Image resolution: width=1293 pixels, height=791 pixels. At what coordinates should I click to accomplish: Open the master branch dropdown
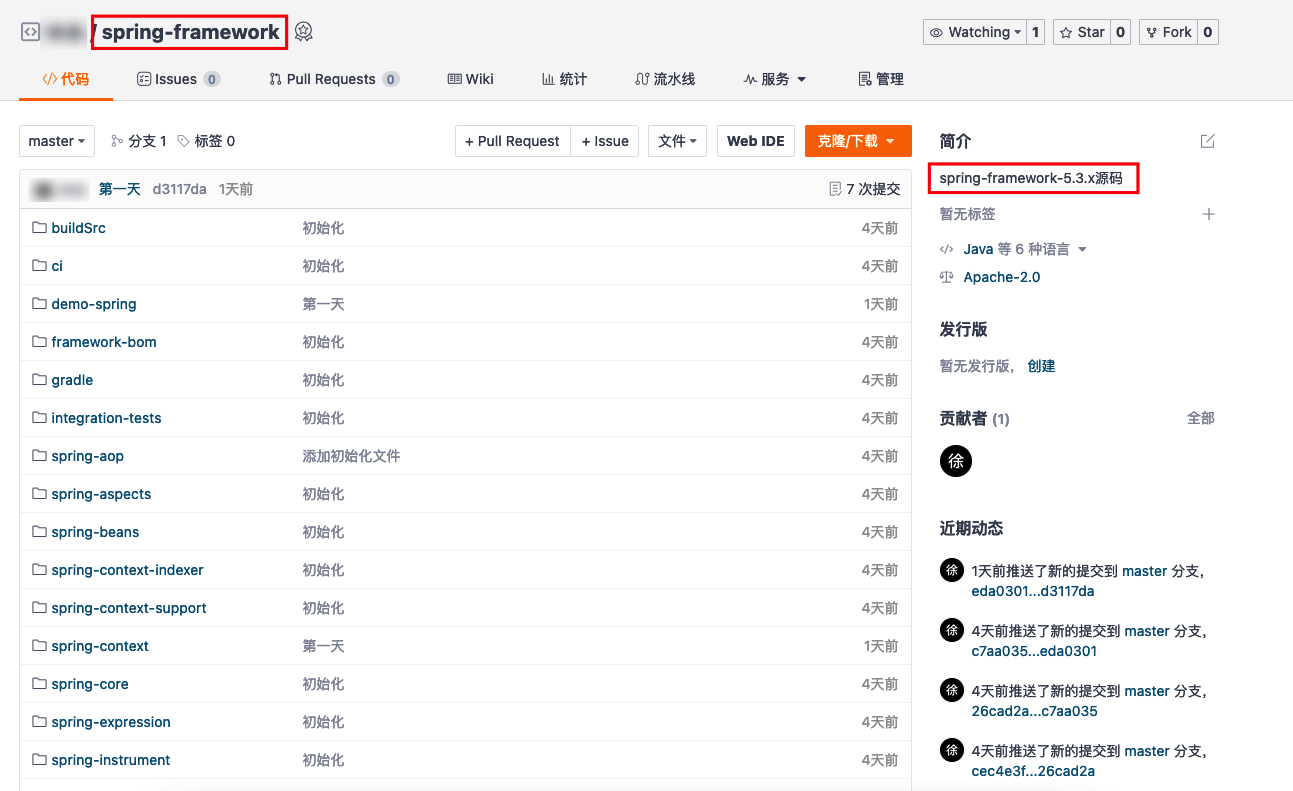point(57,141)
